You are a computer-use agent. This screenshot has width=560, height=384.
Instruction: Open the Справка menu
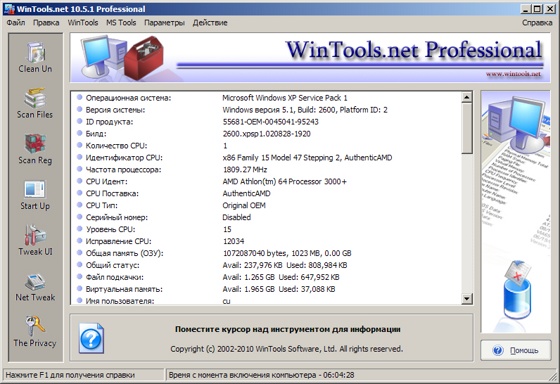point(537,23)
